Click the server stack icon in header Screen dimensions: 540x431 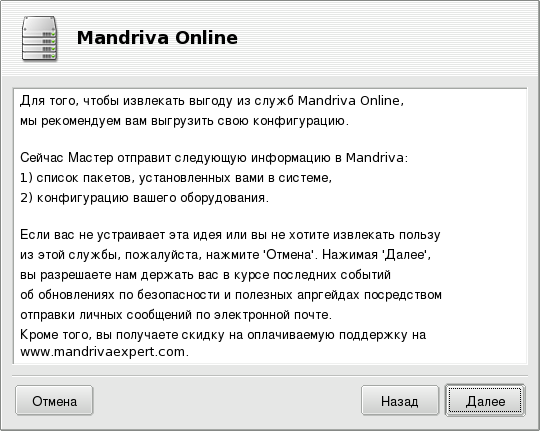pyautogui.click(x=39, y=39)
